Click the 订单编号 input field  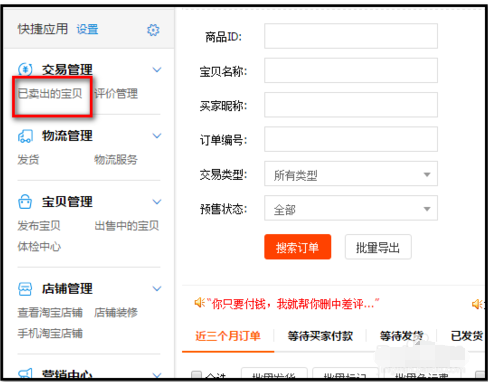click(x=351, y=139)
